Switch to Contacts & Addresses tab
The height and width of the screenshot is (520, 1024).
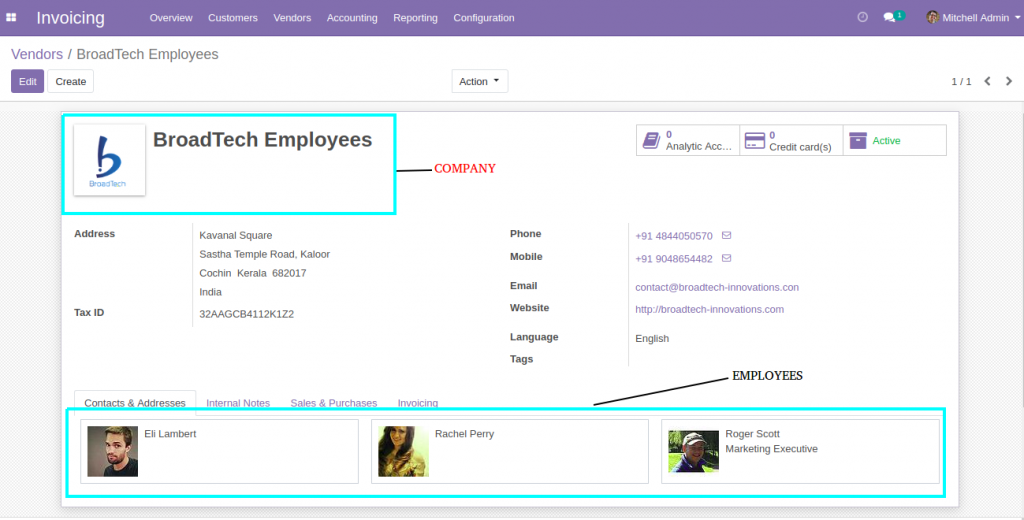135,403
